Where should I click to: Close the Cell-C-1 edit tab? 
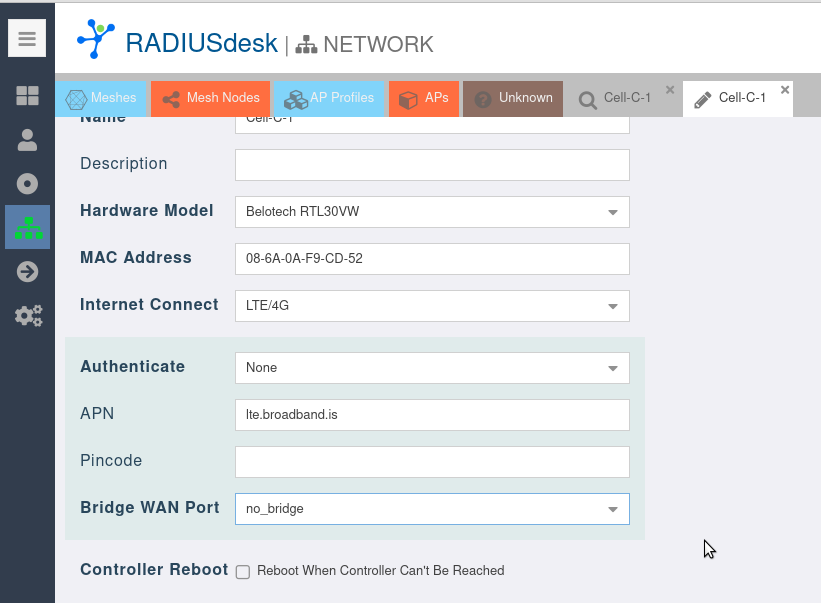point(785,90)
